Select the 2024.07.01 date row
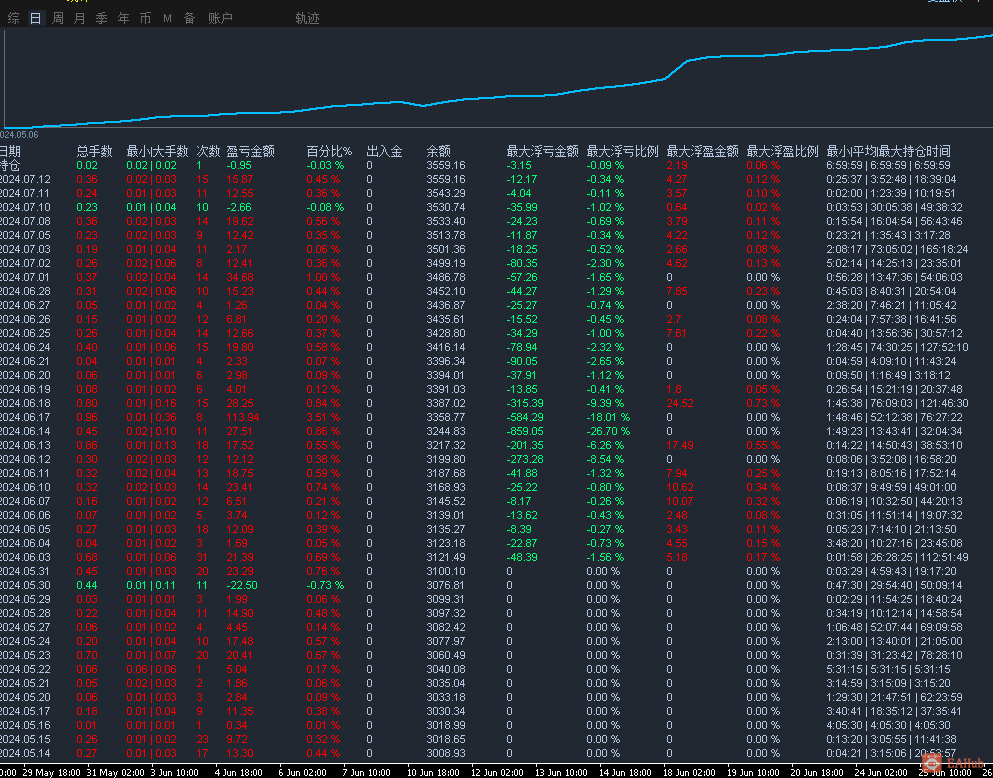Viewport: 993px width, 778px height. coord(26,277)
